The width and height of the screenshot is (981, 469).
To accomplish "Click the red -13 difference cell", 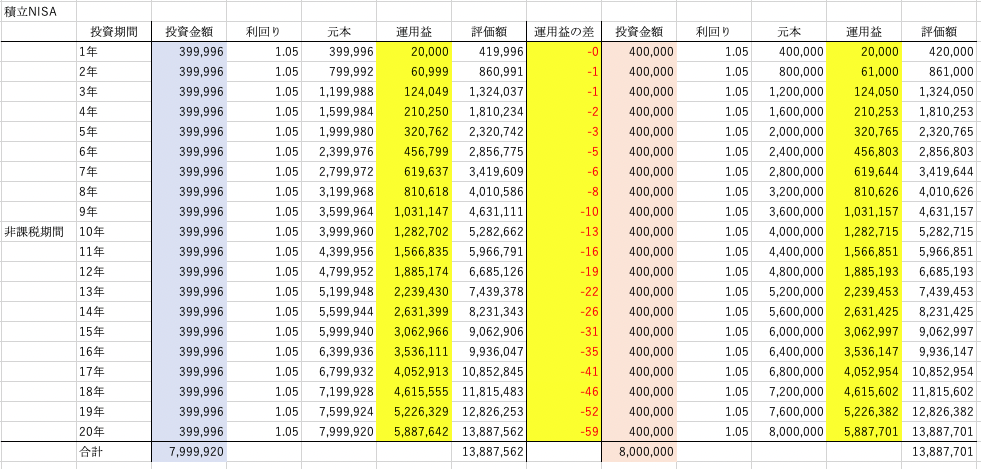I will click(x=564, y=231).
